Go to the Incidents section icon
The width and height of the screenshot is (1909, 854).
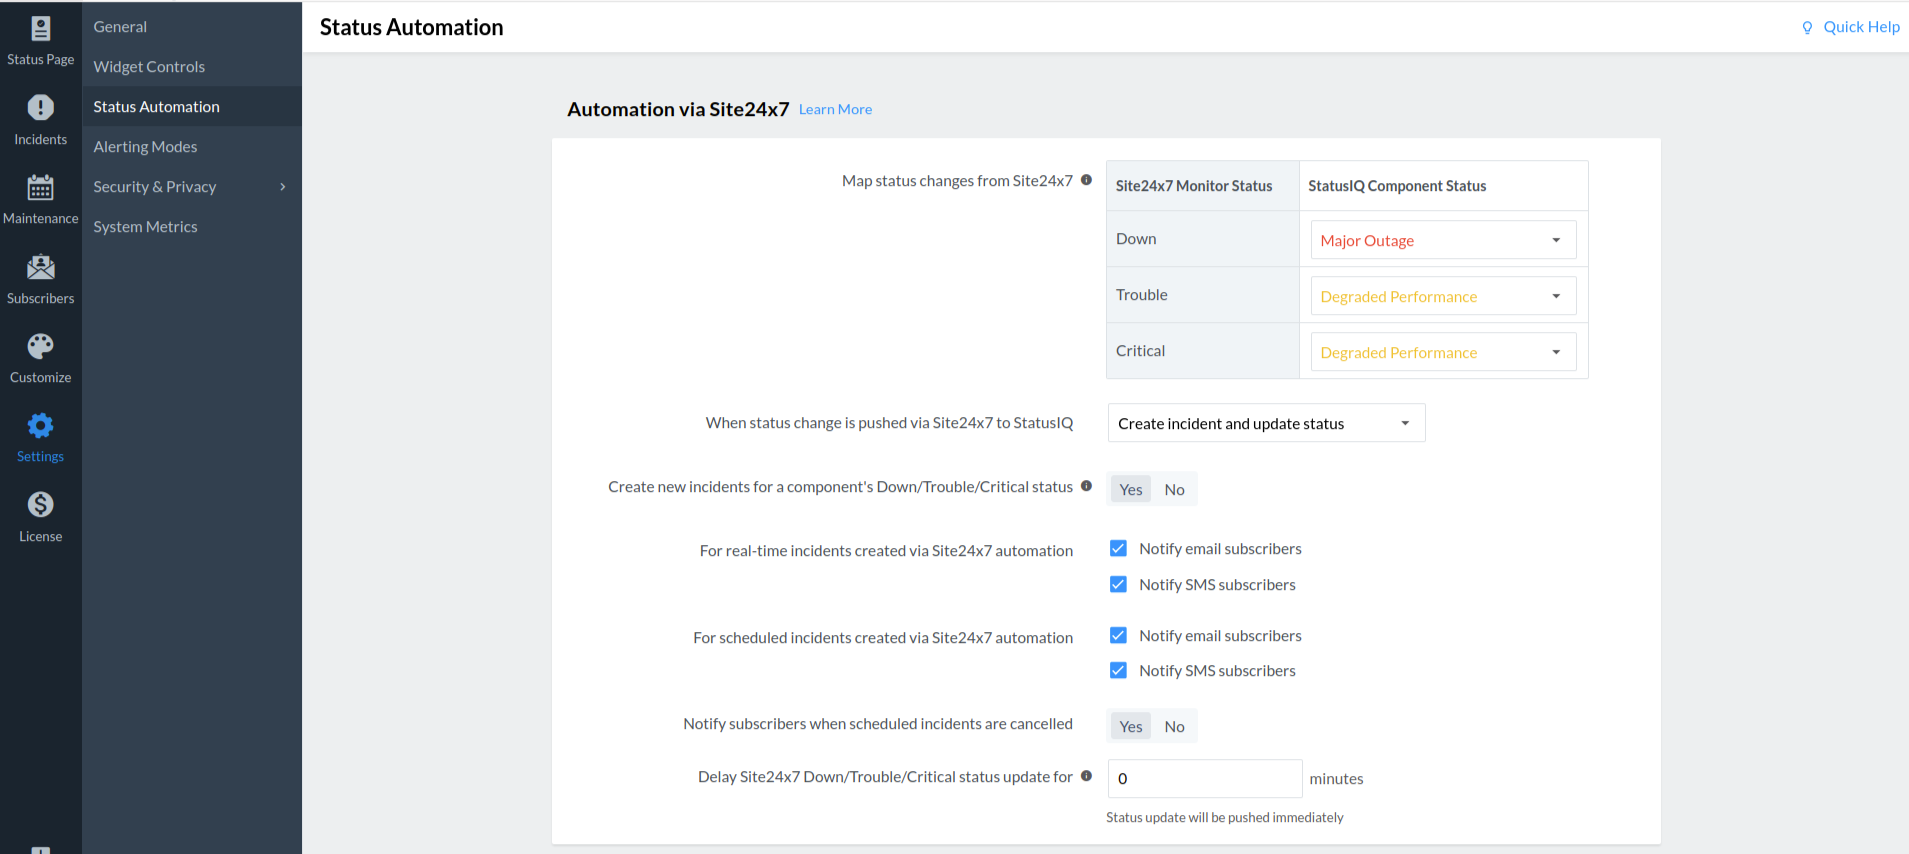coord(40,108)
